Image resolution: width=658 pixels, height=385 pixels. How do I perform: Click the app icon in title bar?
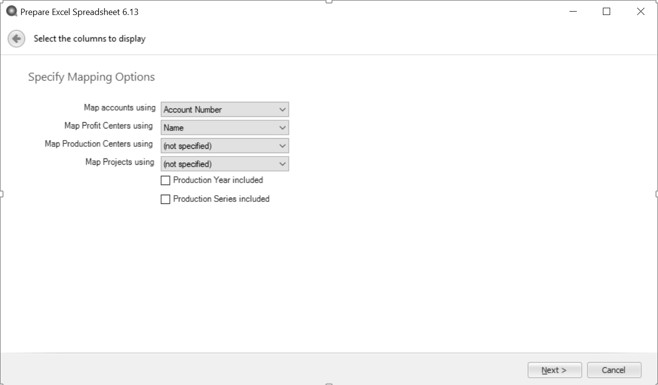[x=12, y=11]
